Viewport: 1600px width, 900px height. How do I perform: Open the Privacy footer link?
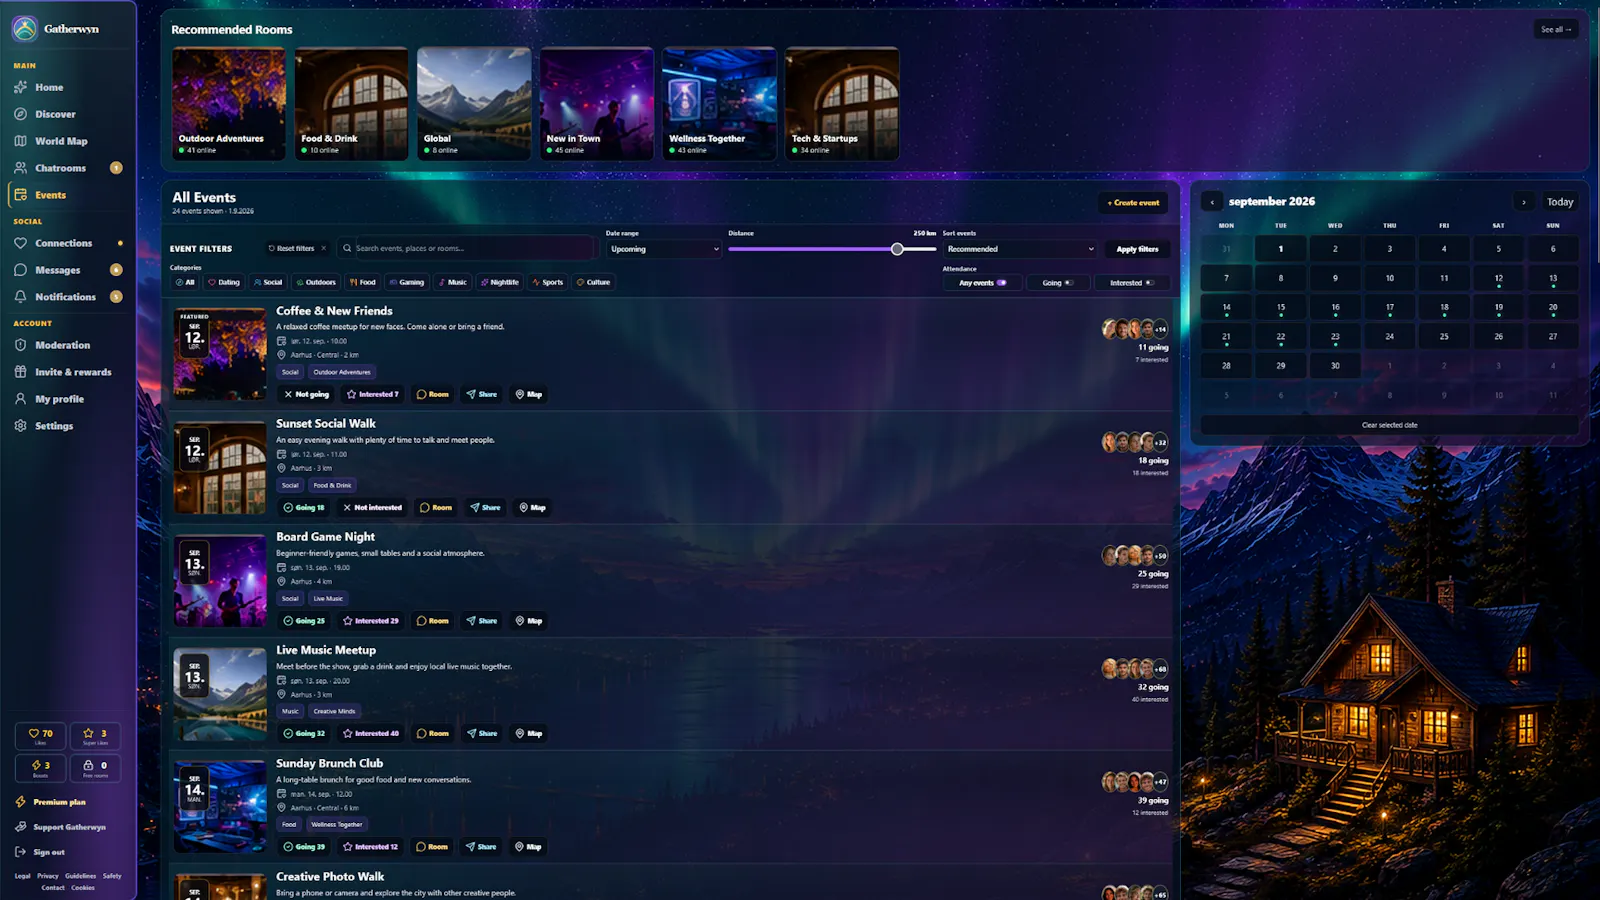coord(48,876)
